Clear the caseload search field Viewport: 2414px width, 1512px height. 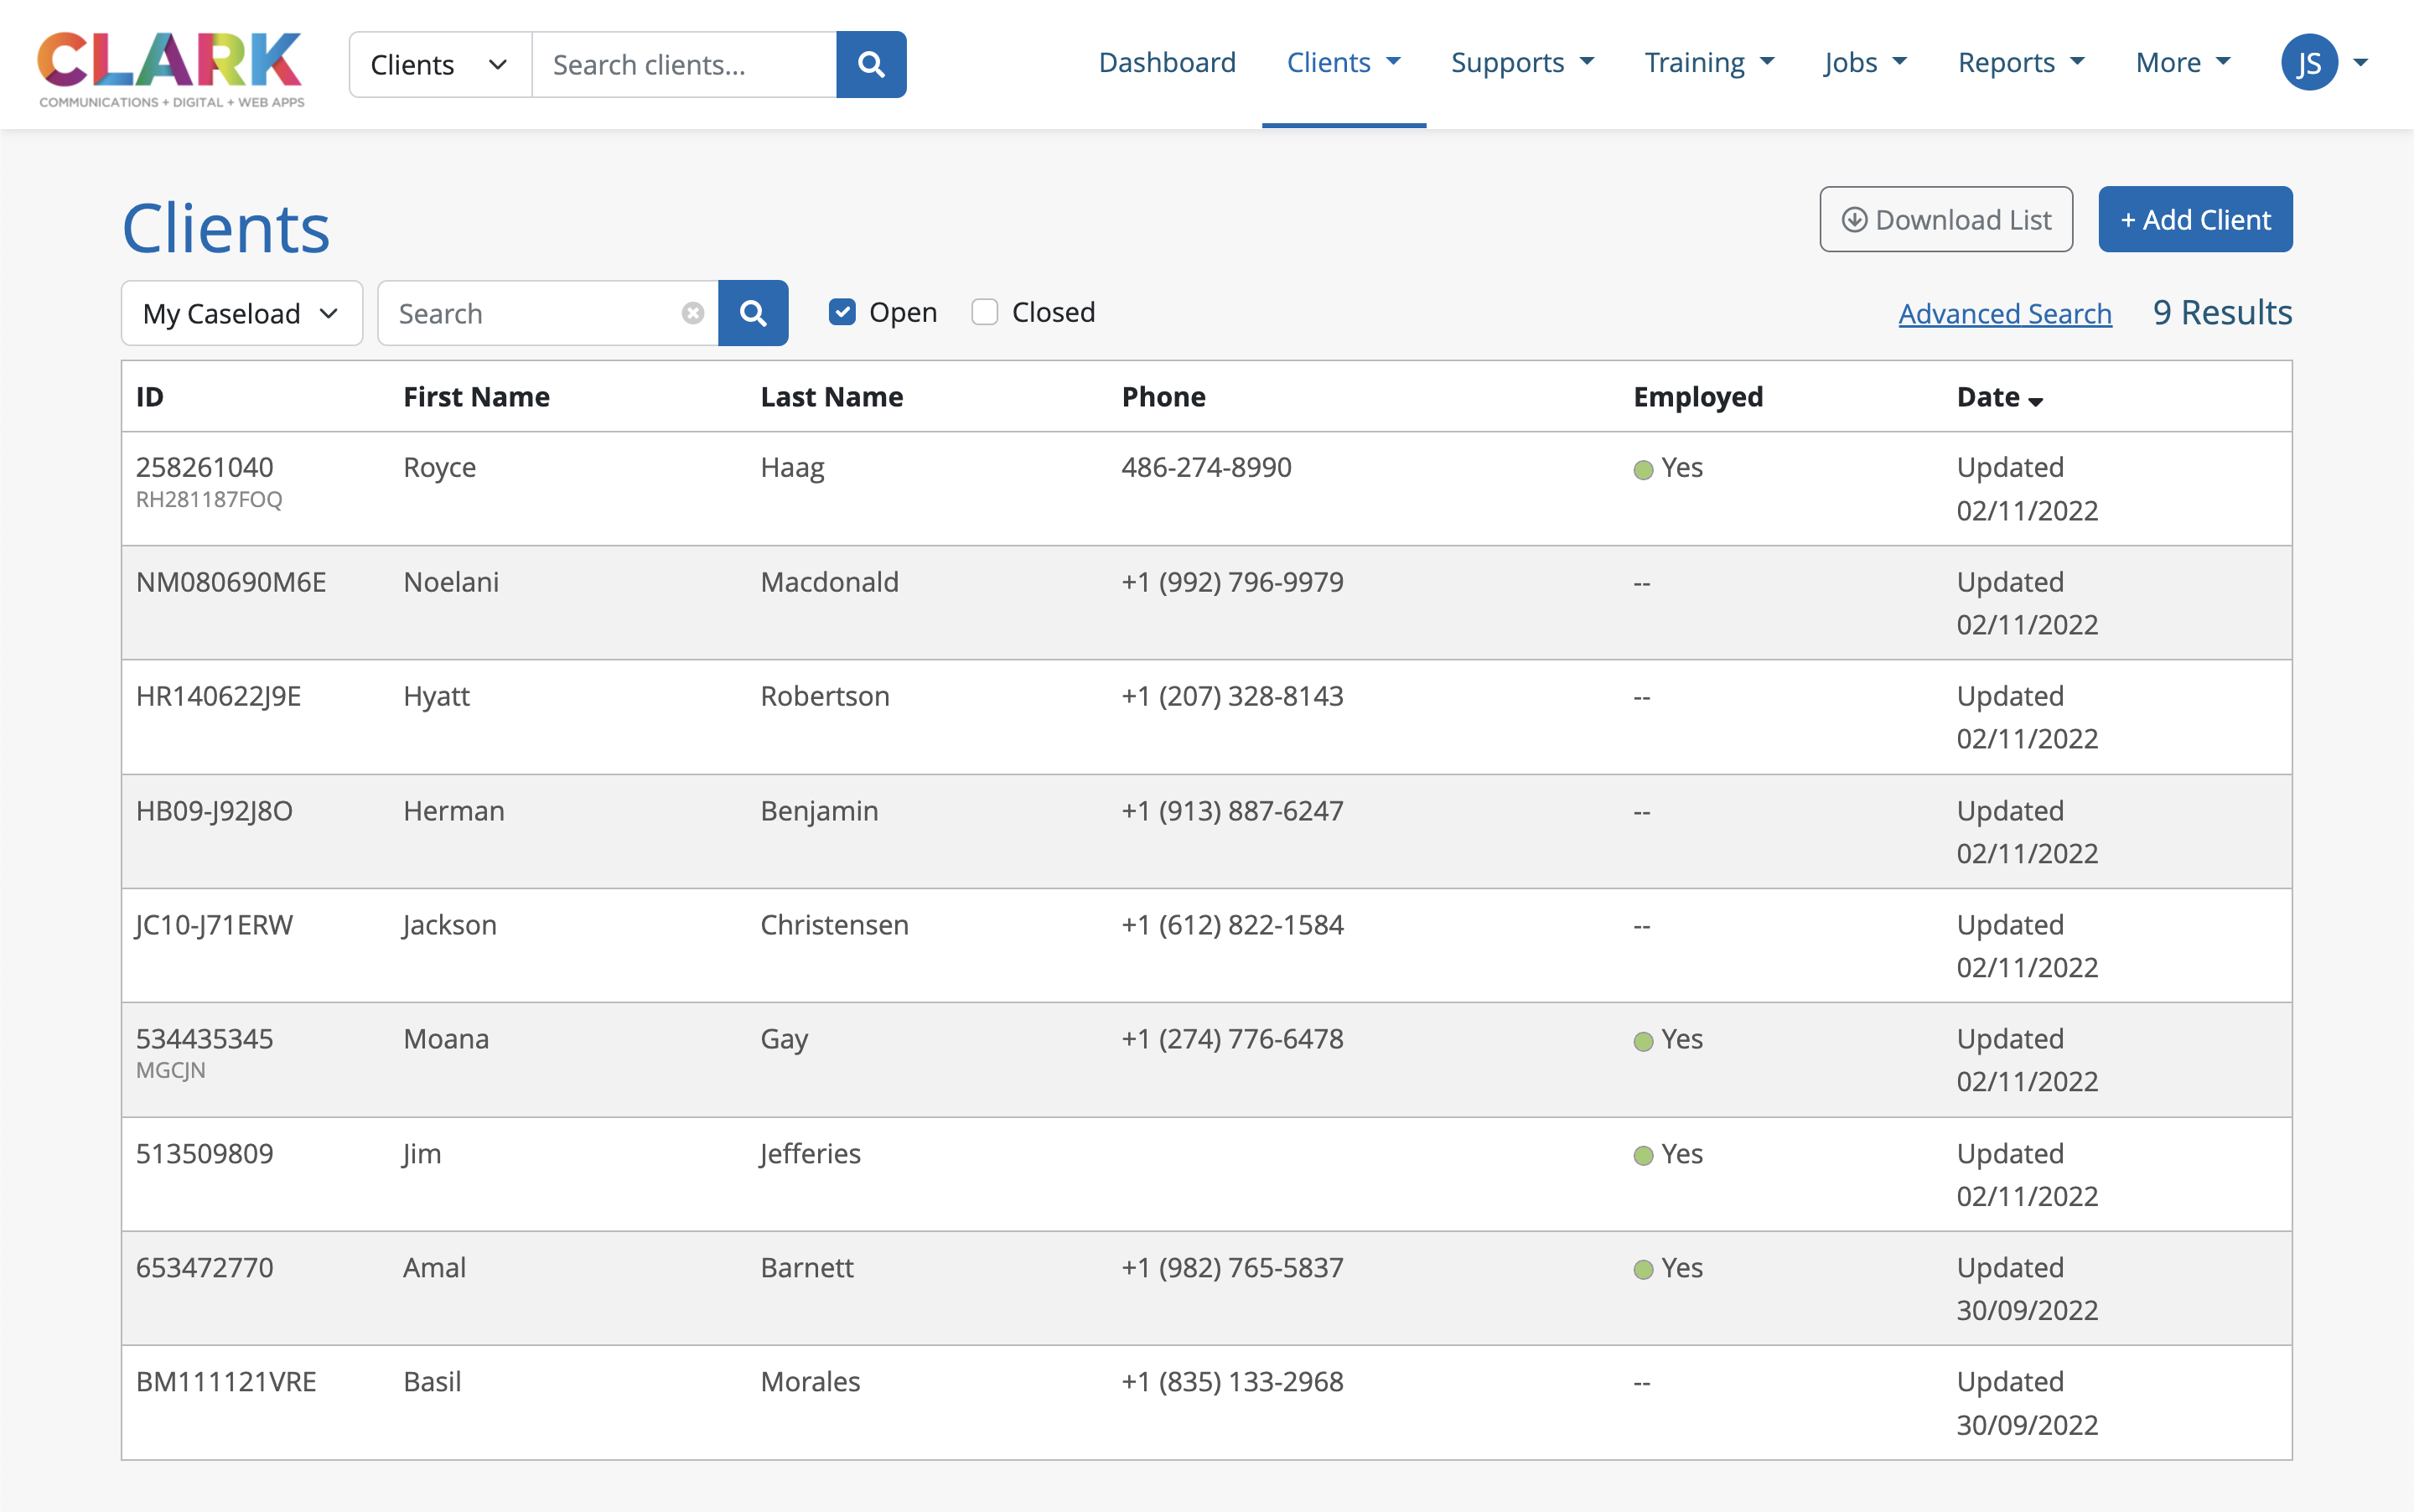point(692,313)
